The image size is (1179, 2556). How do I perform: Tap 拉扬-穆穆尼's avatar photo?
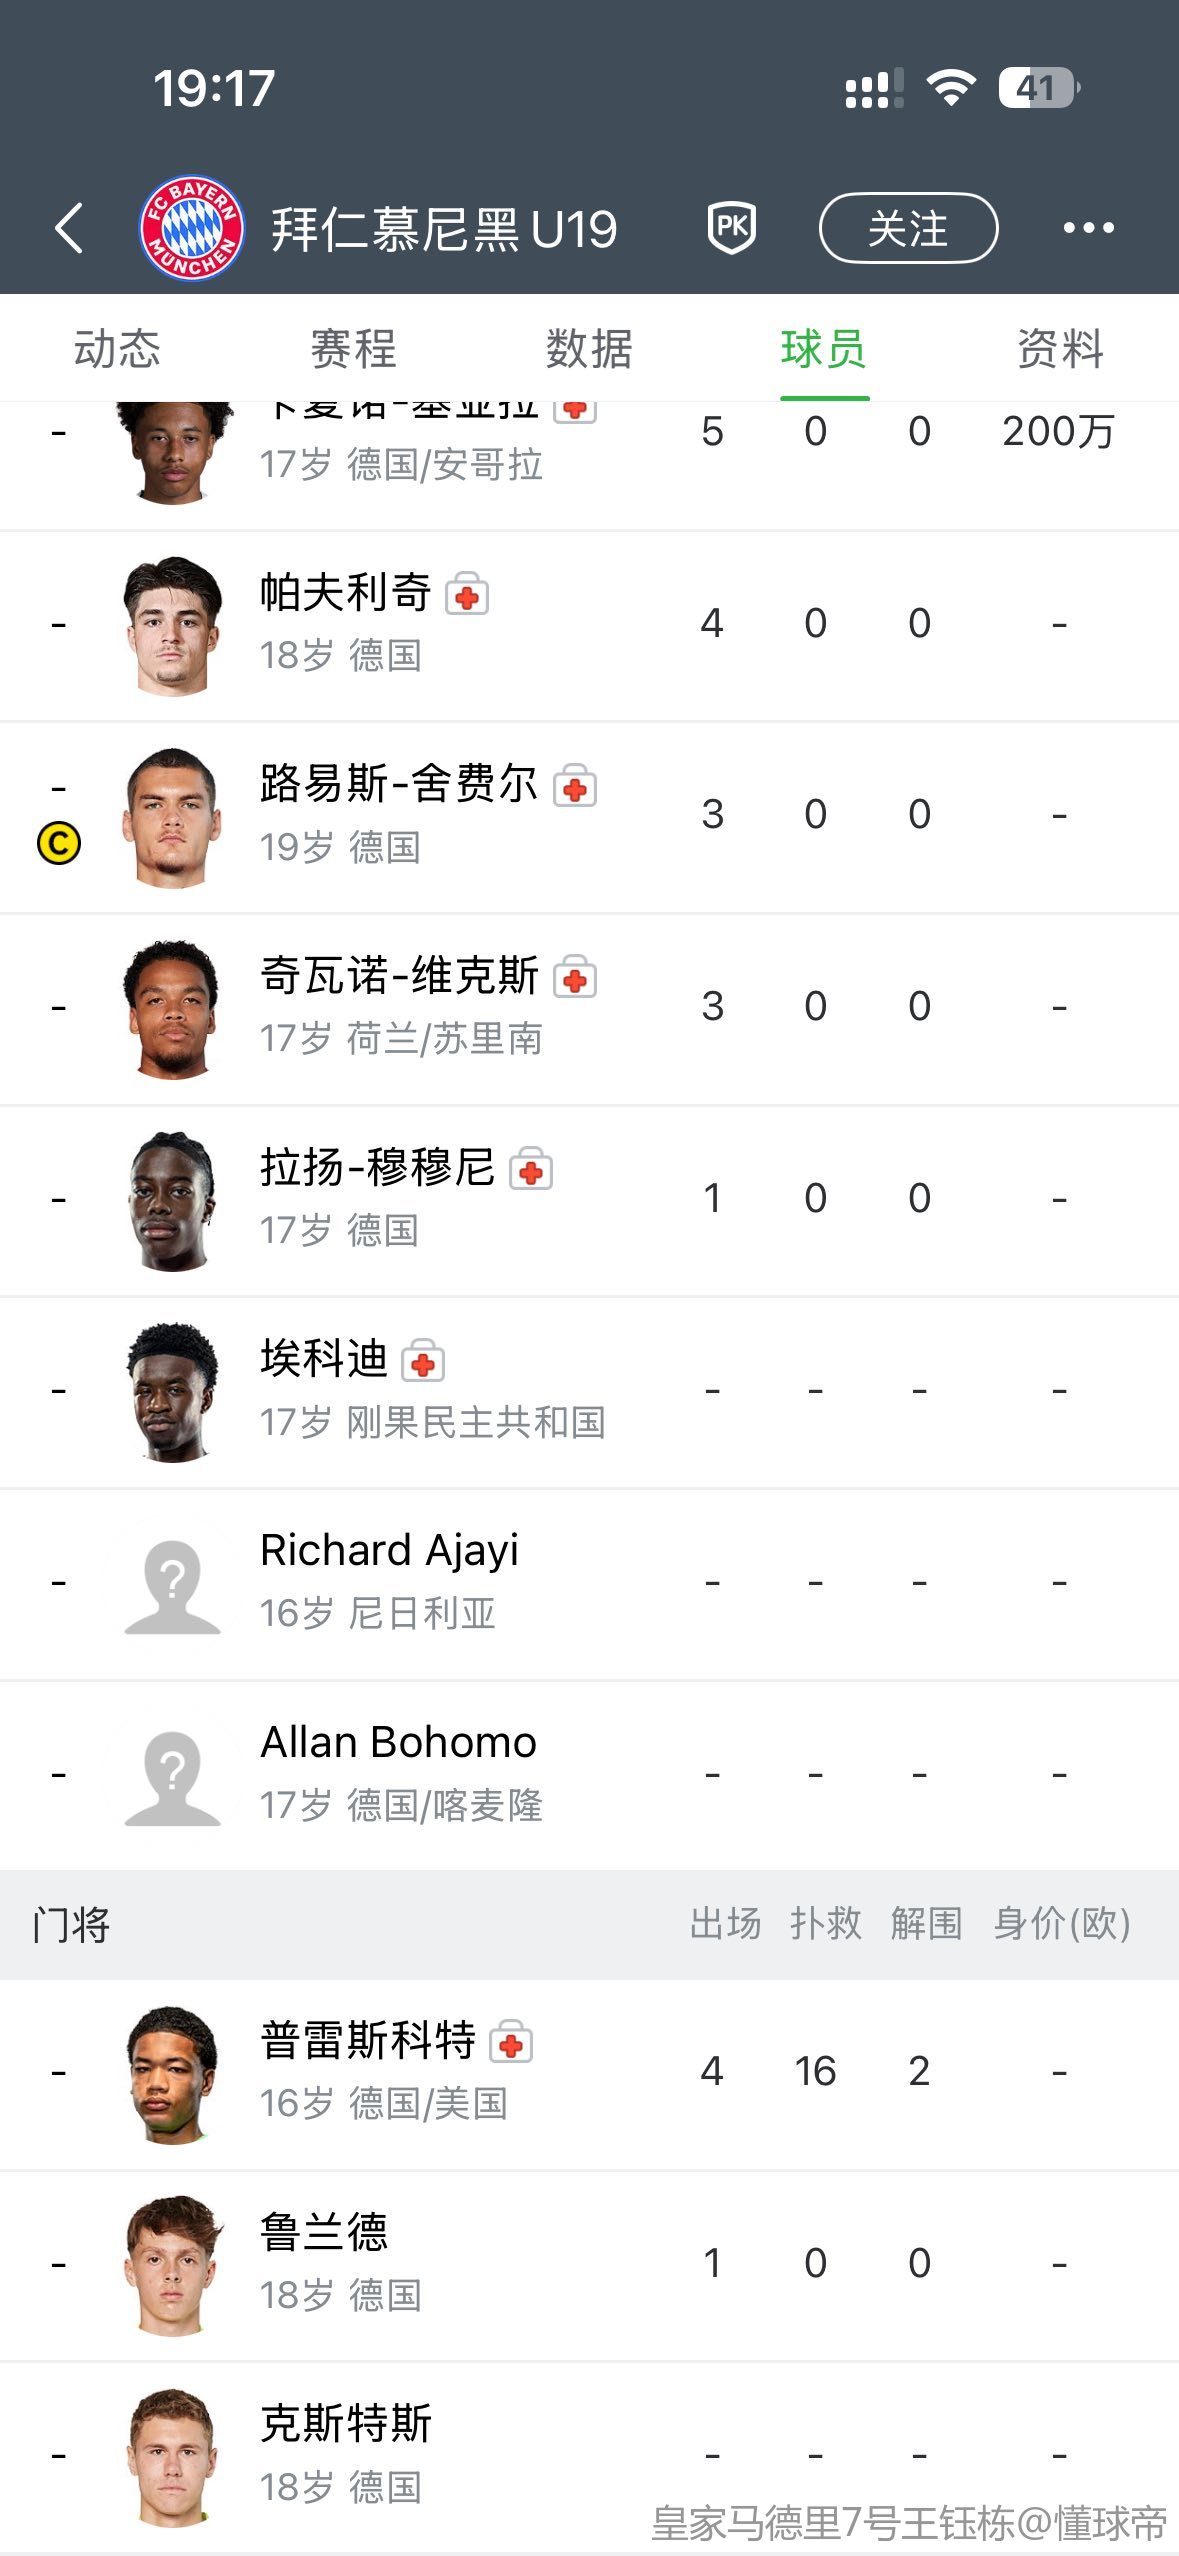[x=172, y=1200]
